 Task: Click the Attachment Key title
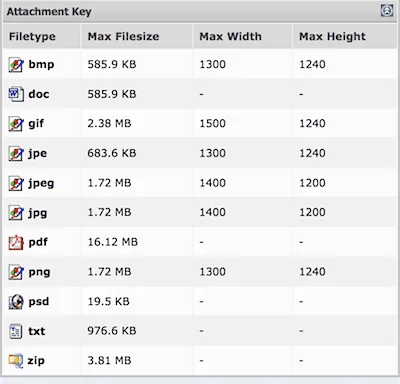49,12
